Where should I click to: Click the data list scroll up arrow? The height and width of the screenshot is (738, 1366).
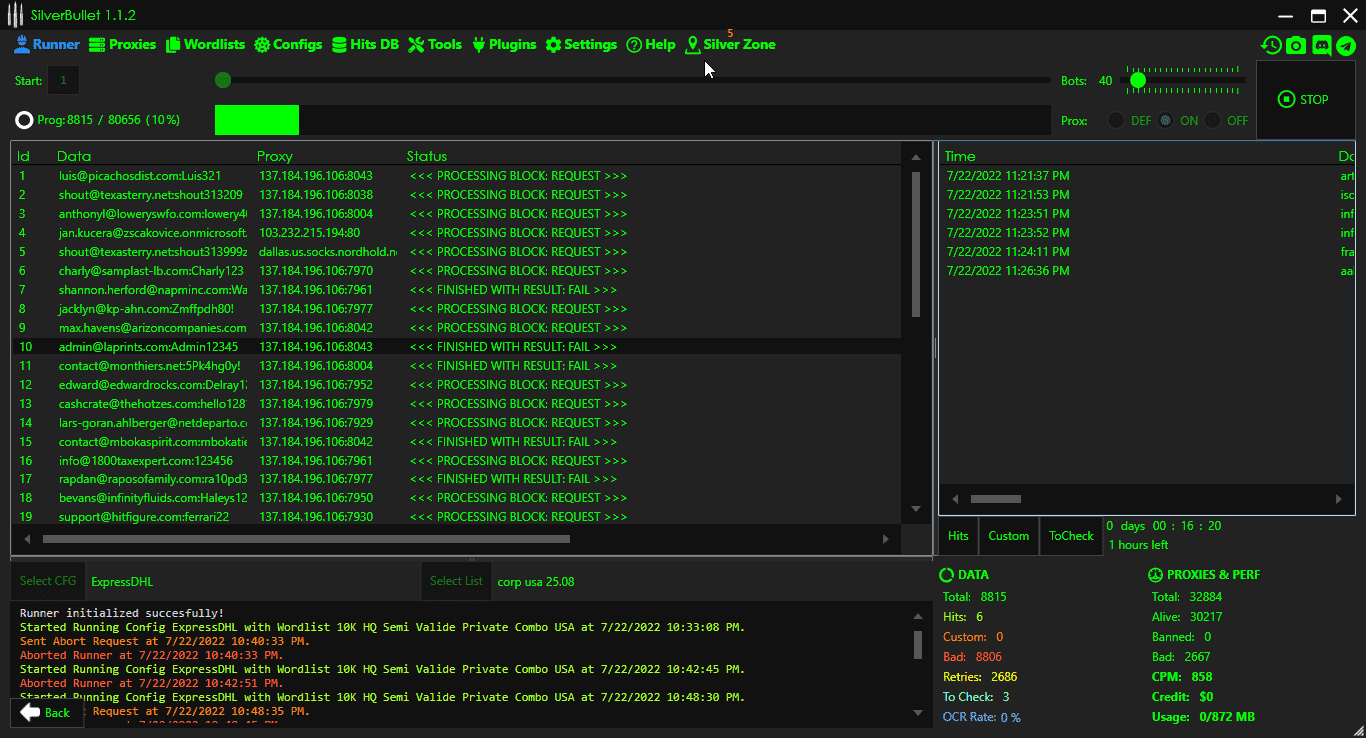pos(915,157)
